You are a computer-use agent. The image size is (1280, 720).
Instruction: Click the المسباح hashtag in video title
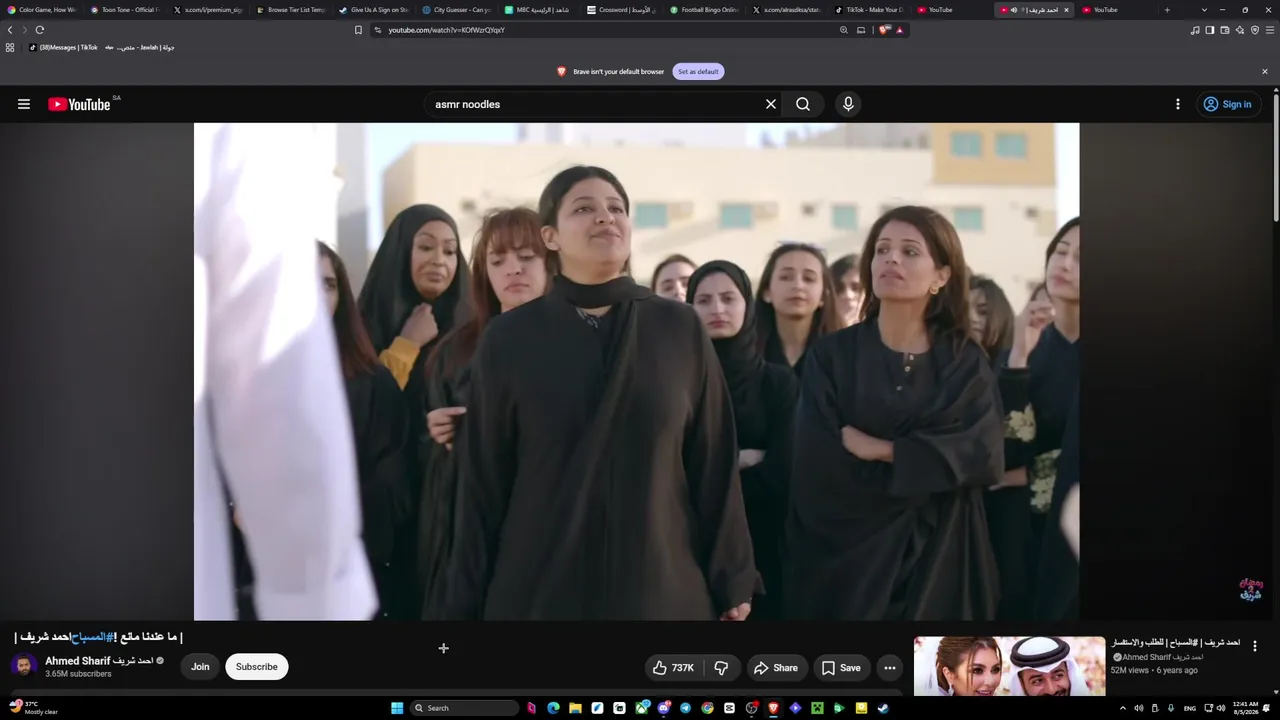92,637
